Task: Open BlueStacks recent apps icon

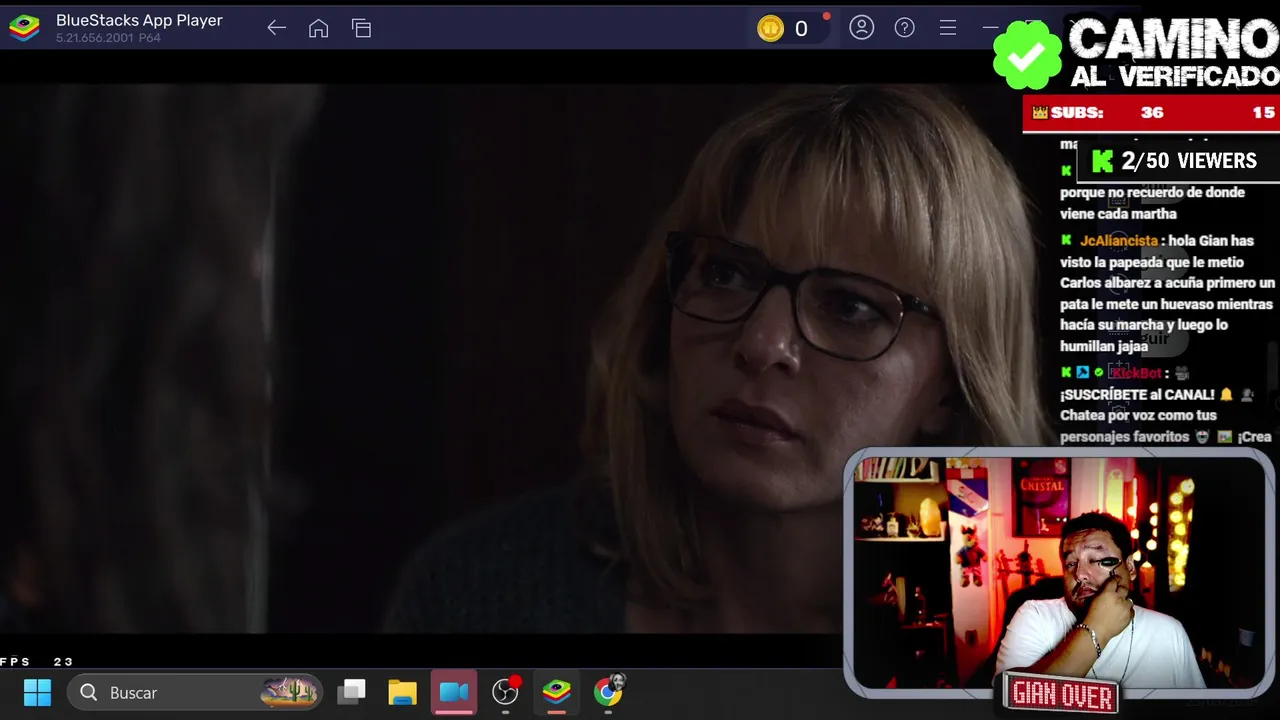Action: [x=362, y=28]
